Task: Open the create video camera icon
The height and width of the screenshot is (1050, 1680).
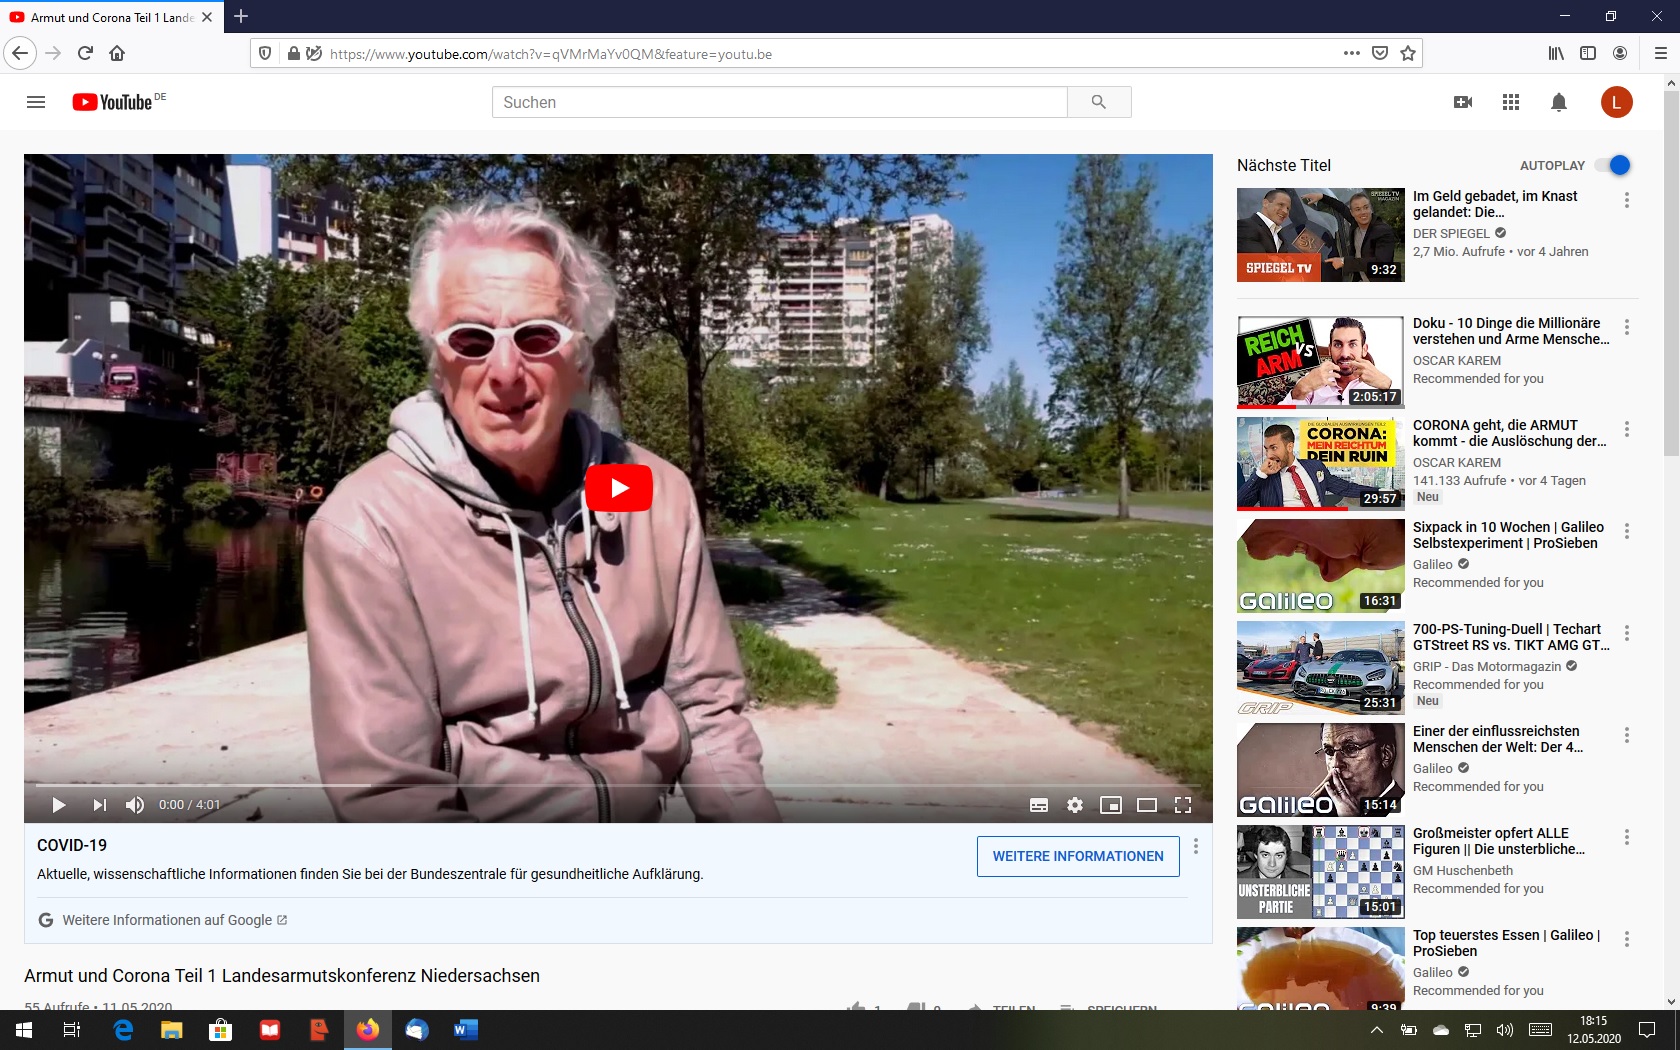Action: (x=1462, y=102)
